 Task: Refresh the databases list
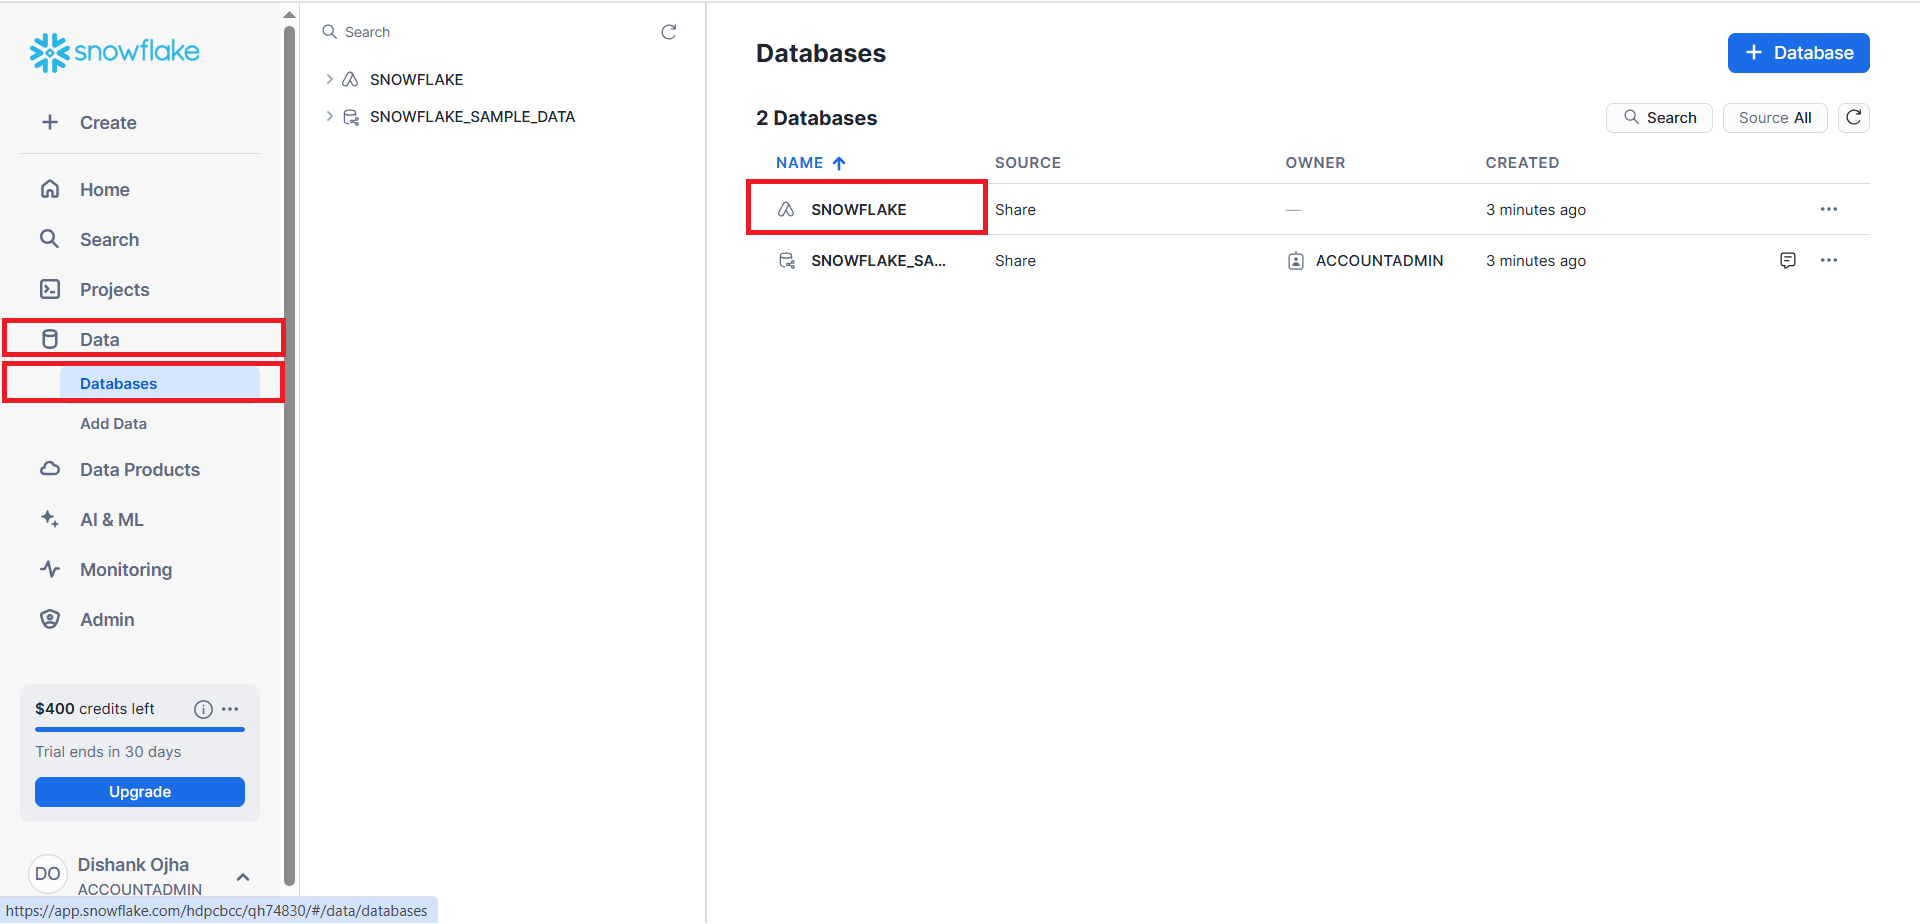1854,118
